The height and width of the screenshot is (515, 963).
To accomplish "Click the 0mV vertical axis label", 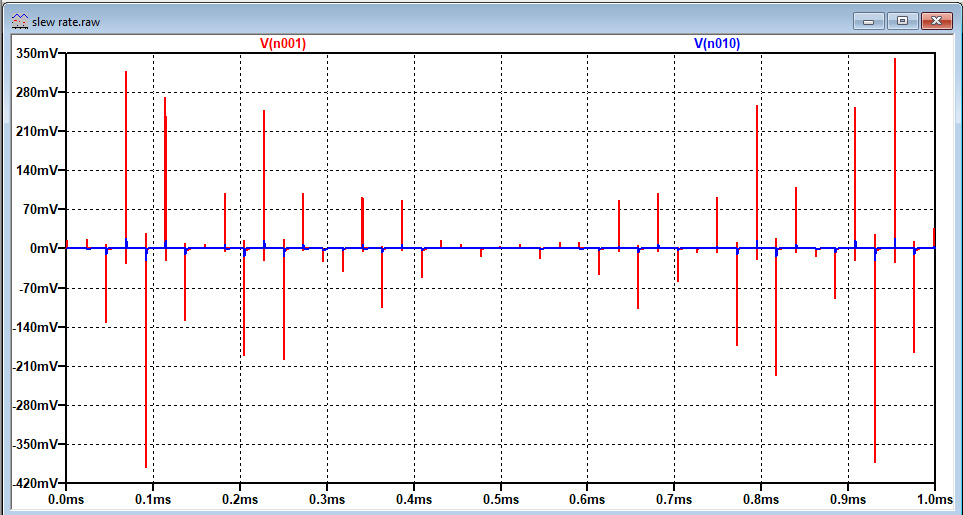I will [43, 249].
